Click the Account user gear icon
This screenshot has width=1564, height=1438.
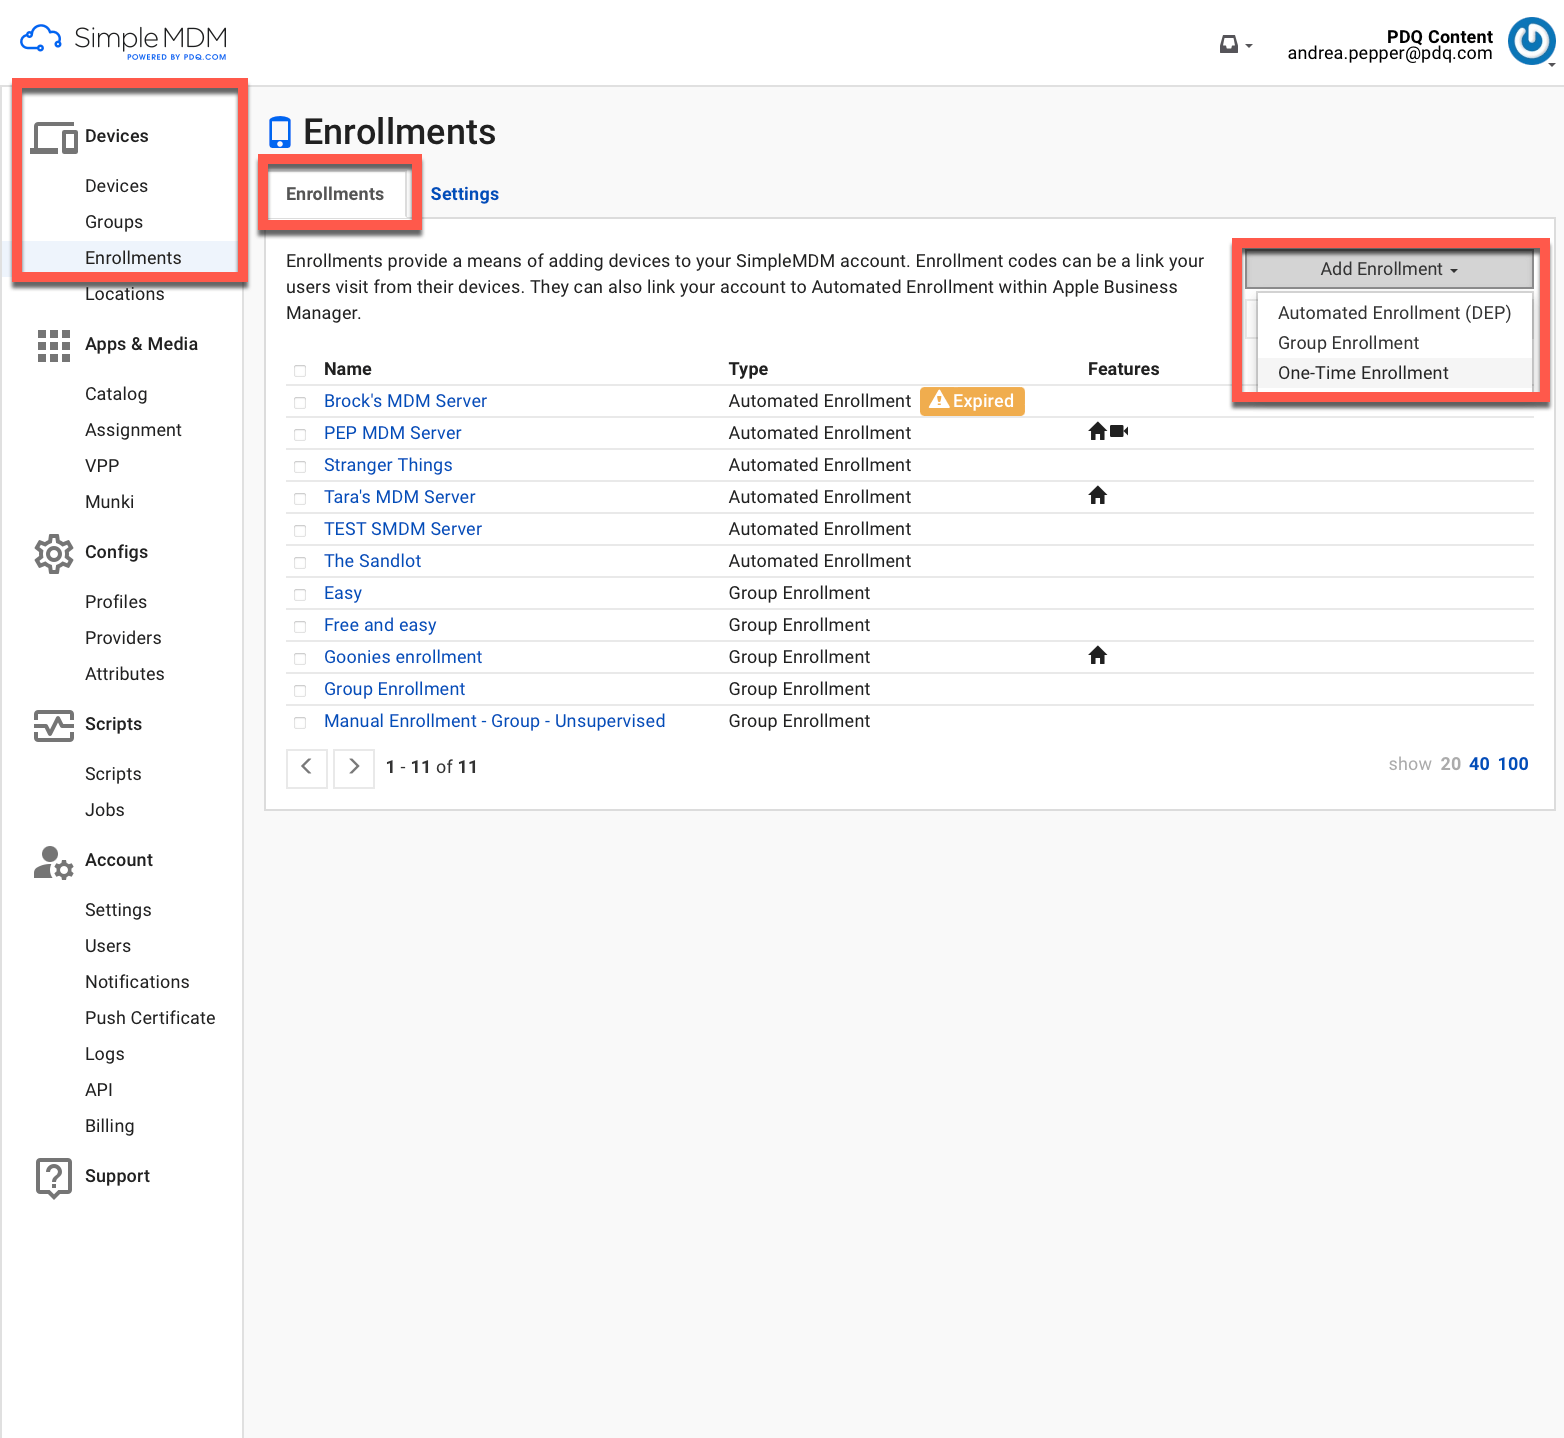(x=54, y=862)
